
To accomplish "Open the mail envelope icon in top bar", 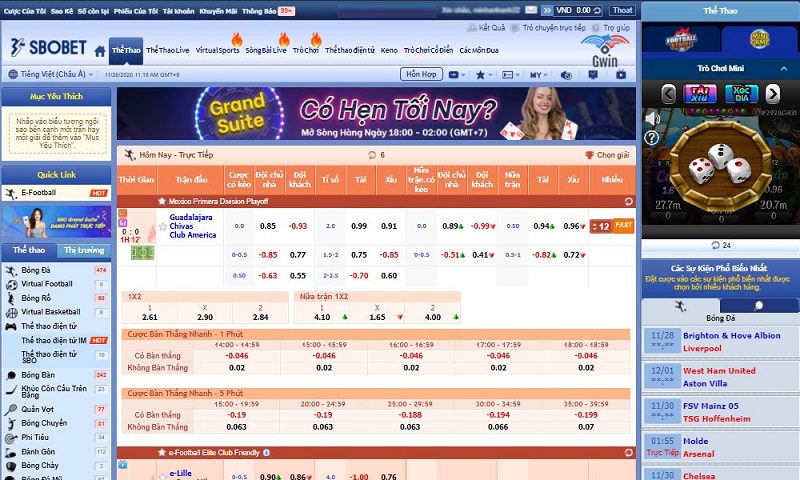I will (x=531, y=10).
